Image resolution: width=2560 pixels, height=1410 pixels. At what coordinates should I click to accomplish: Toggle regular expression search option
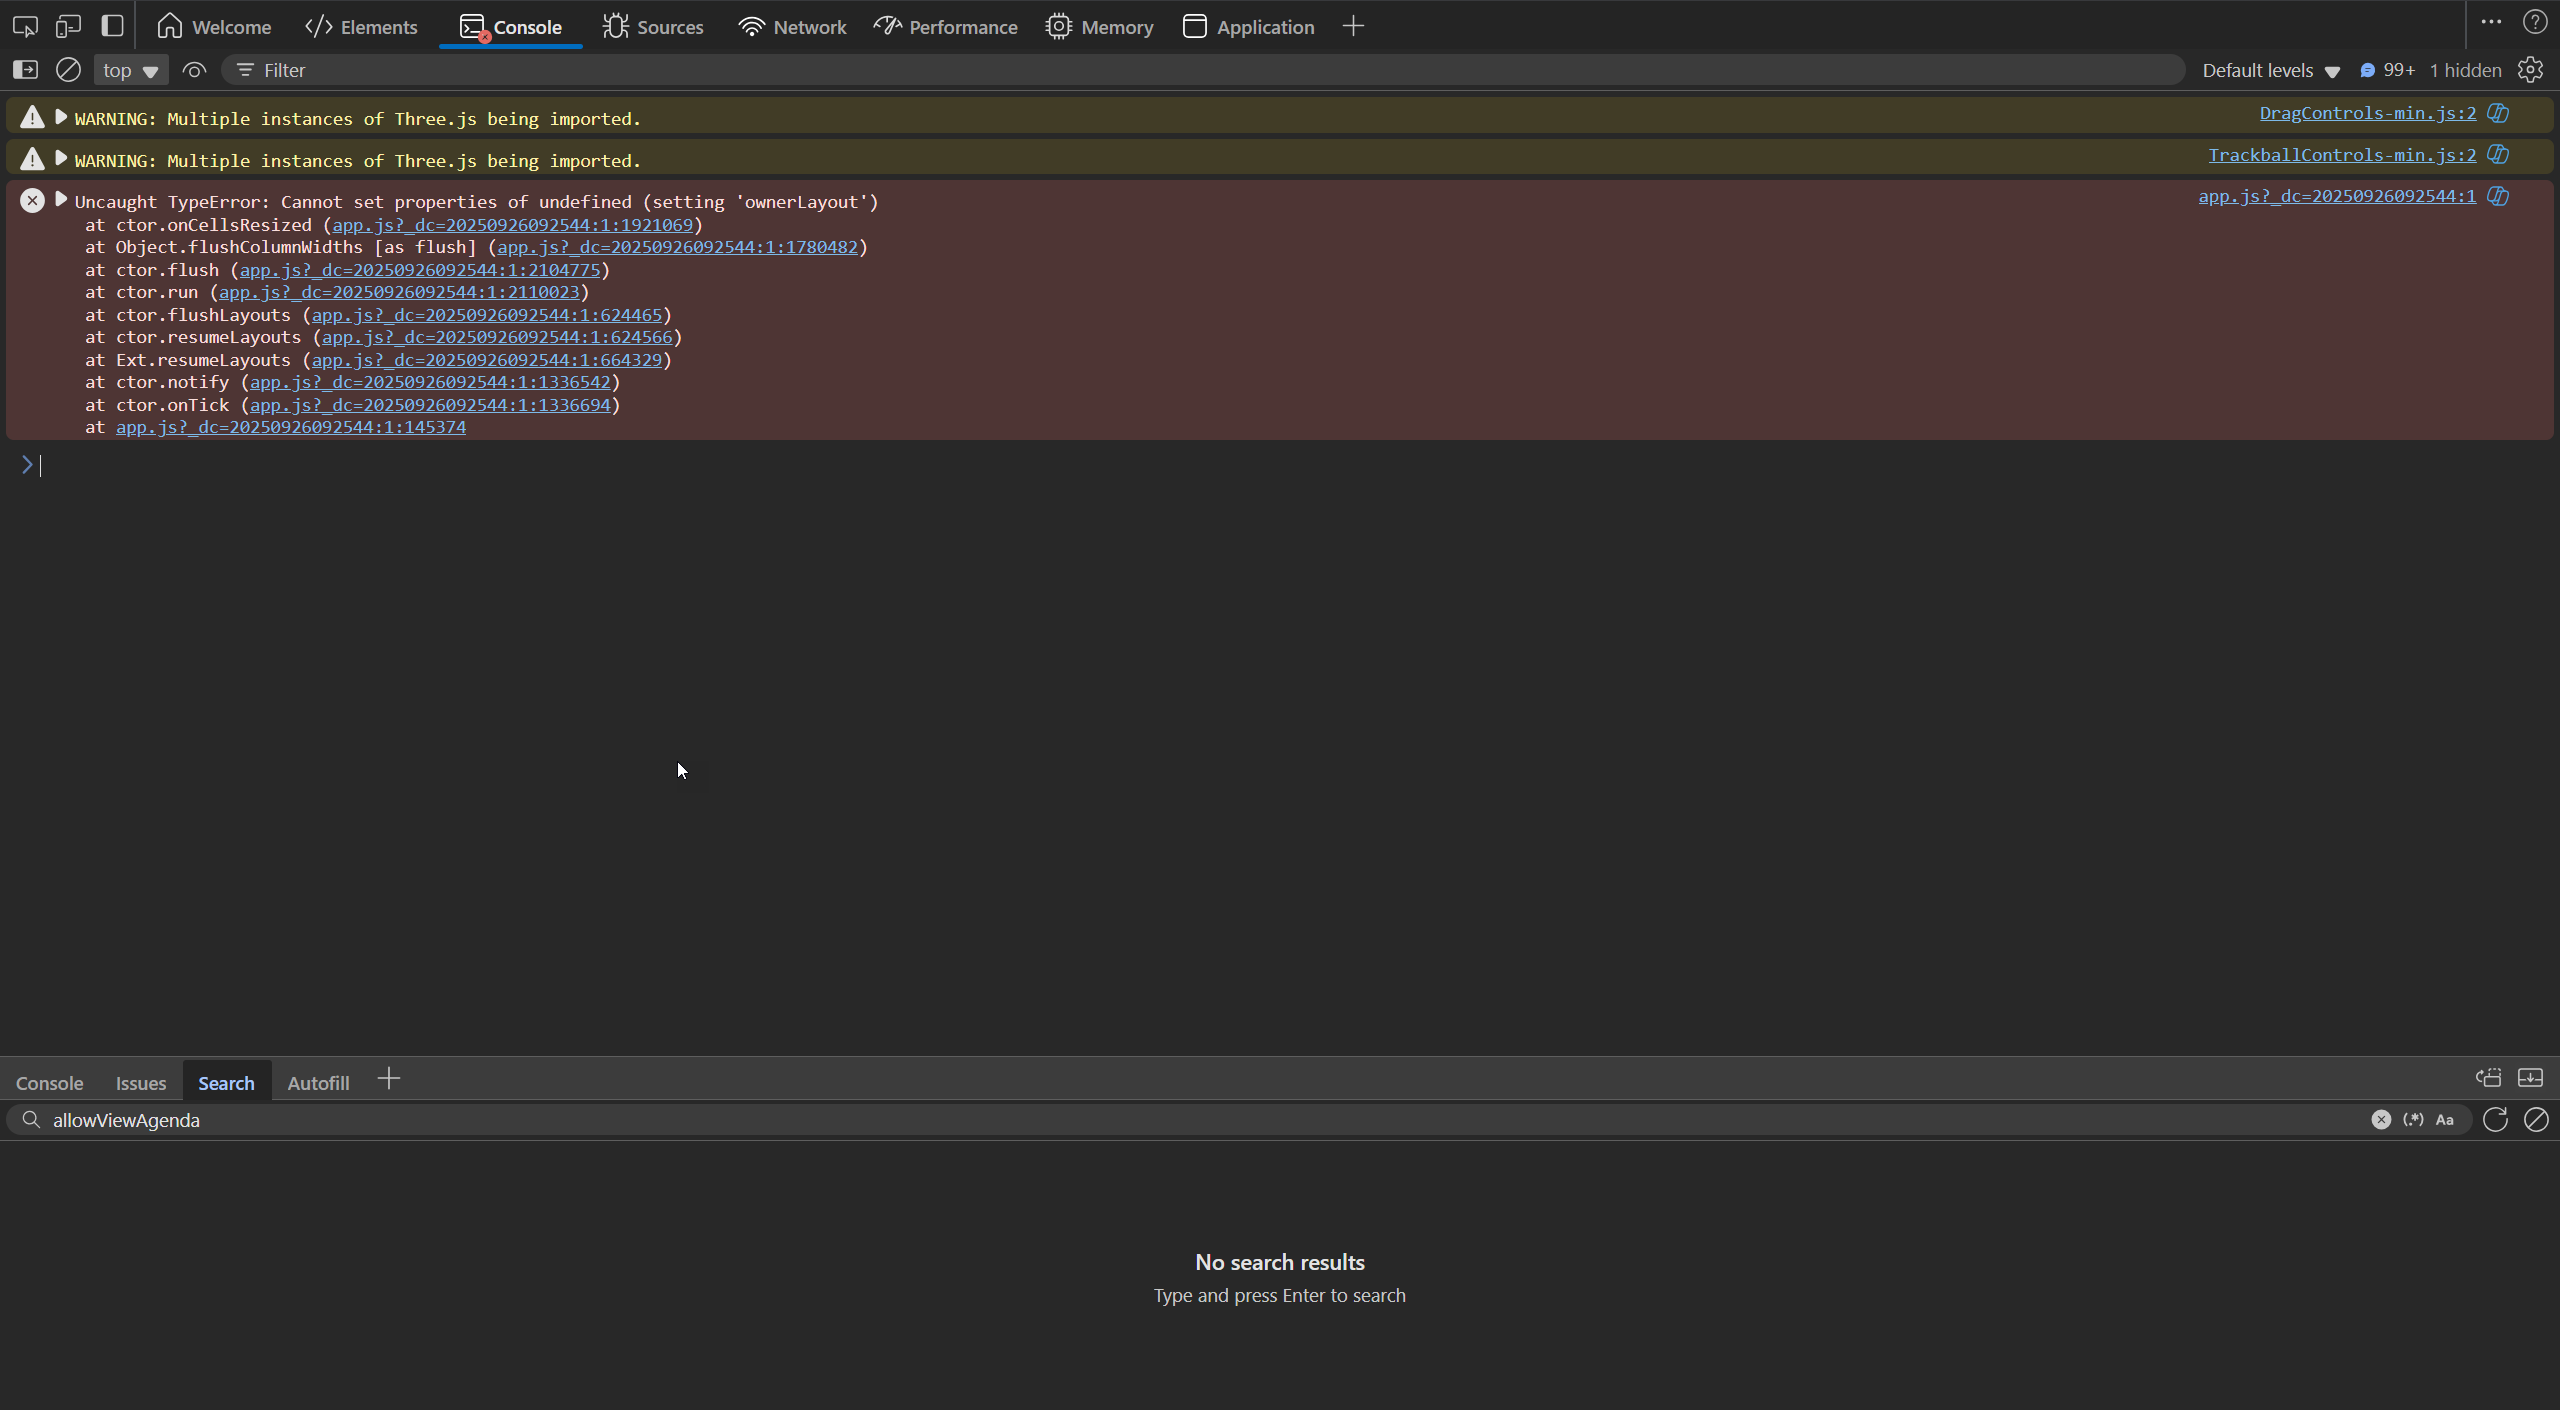(x=2413, y=1120)
